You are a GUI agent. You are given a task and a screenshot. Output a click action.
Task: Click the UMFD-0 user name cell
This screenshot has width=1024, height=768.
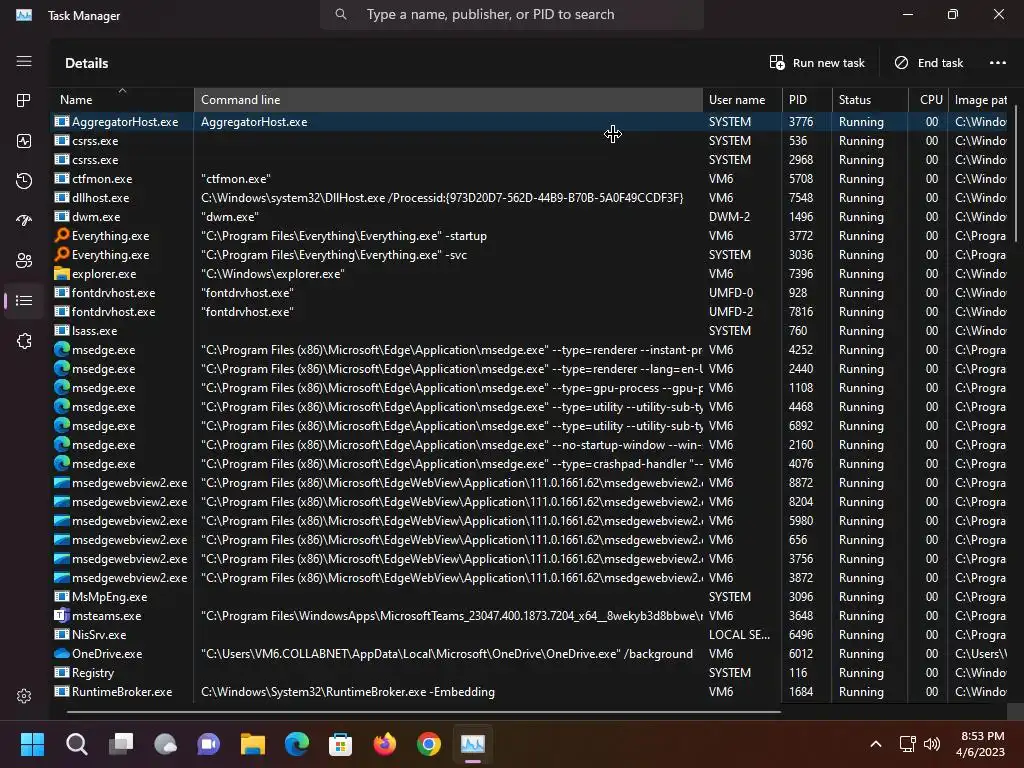click(731, 293)
